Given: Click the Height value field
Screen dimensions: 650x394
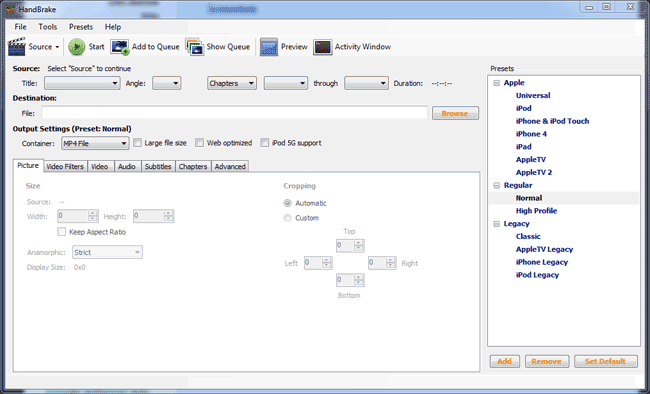Looking at the screenshot, I should click(x=153, y=216).
